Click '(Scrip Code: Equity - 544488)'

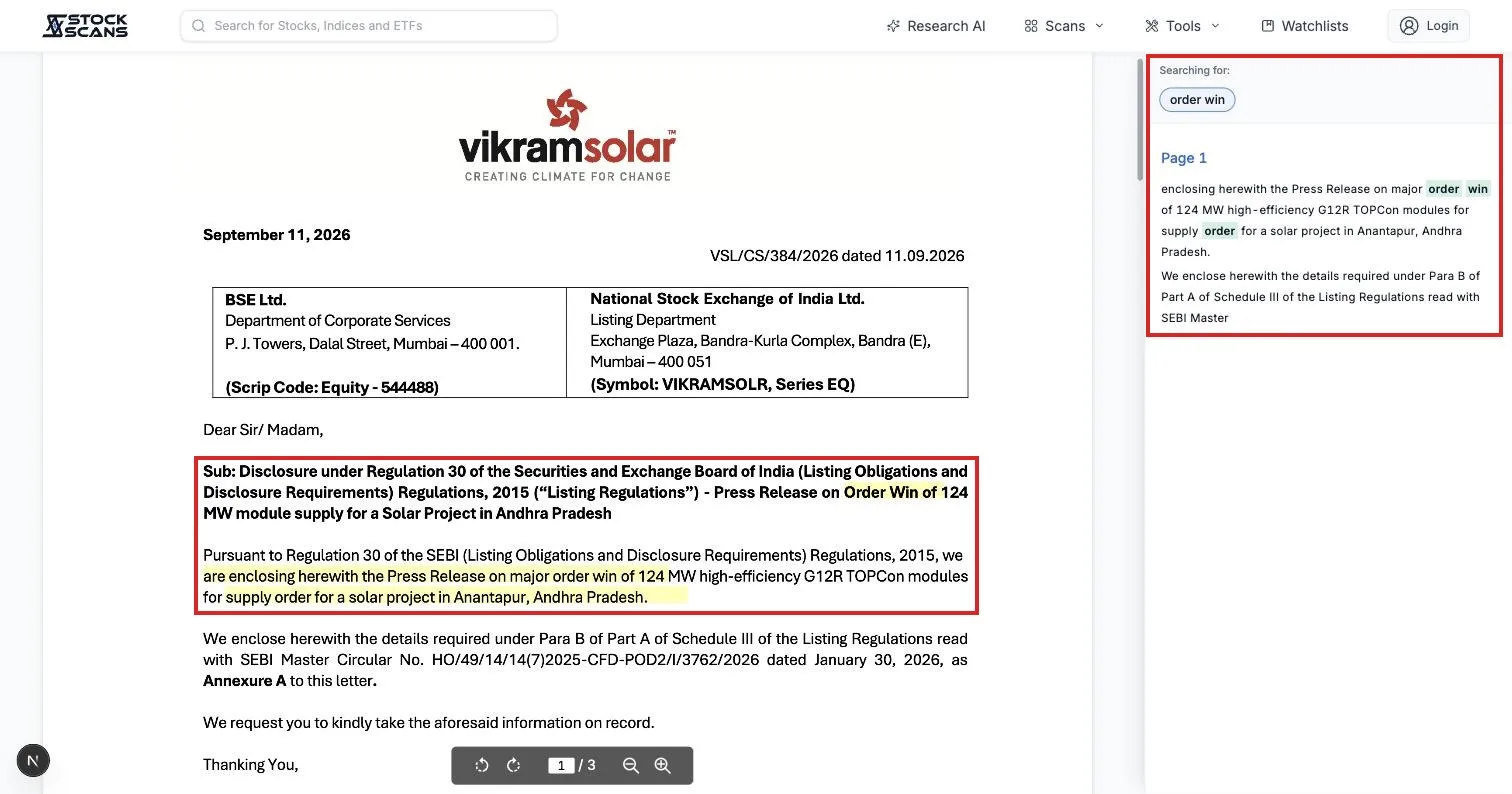[x=332, y=387]
